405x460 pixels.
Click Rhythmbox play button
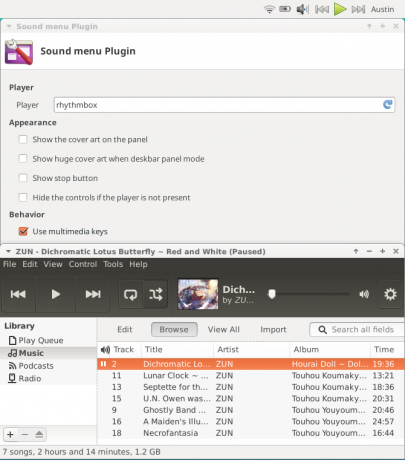click(56, 294)
